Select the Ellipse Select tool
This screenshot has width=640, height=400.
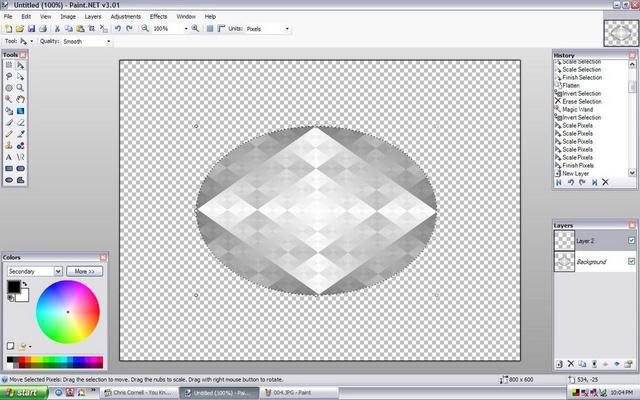[9, 88]
